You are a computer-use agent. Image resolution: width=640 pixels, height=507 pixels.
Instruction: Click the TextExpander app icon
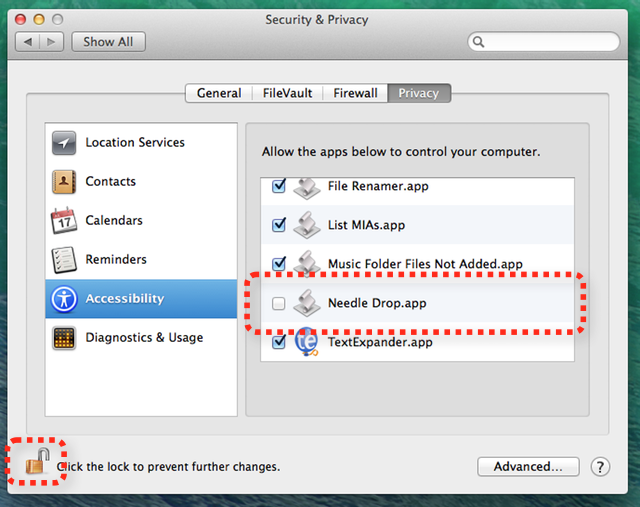pyautogui.click(x=307, y=341)
